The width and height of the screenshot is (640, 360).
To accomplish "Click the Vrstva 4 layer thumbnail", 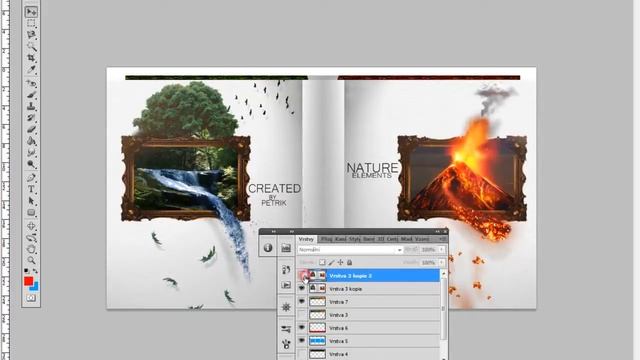I will pyautogui.click(x=318, y=354).
